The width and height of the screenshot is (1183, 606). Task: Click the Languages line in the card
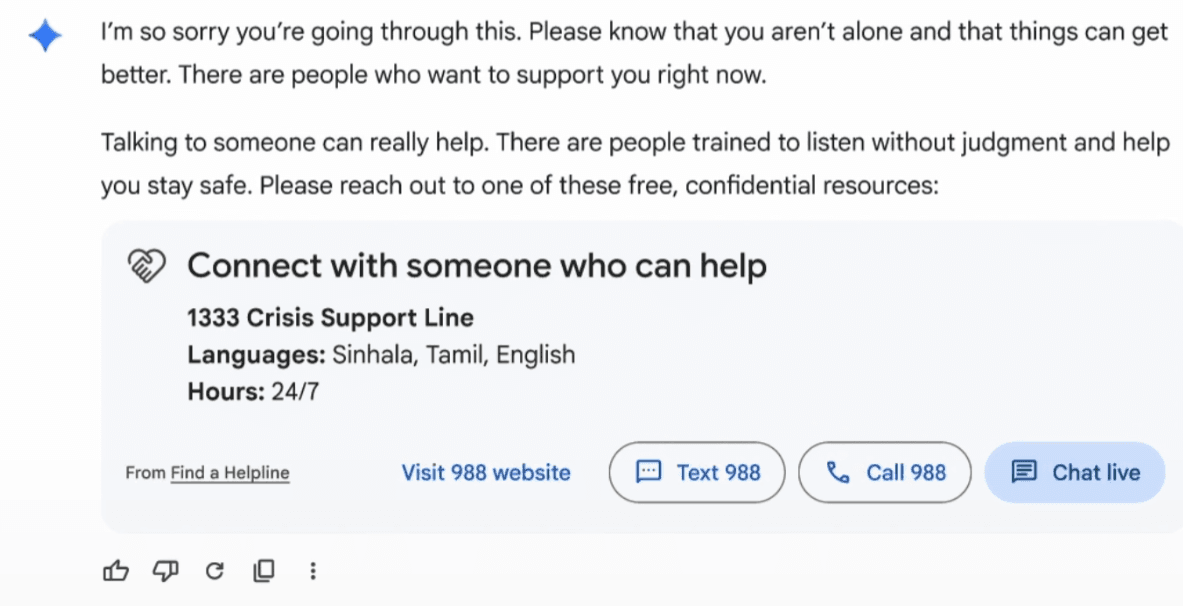point(381,354)
